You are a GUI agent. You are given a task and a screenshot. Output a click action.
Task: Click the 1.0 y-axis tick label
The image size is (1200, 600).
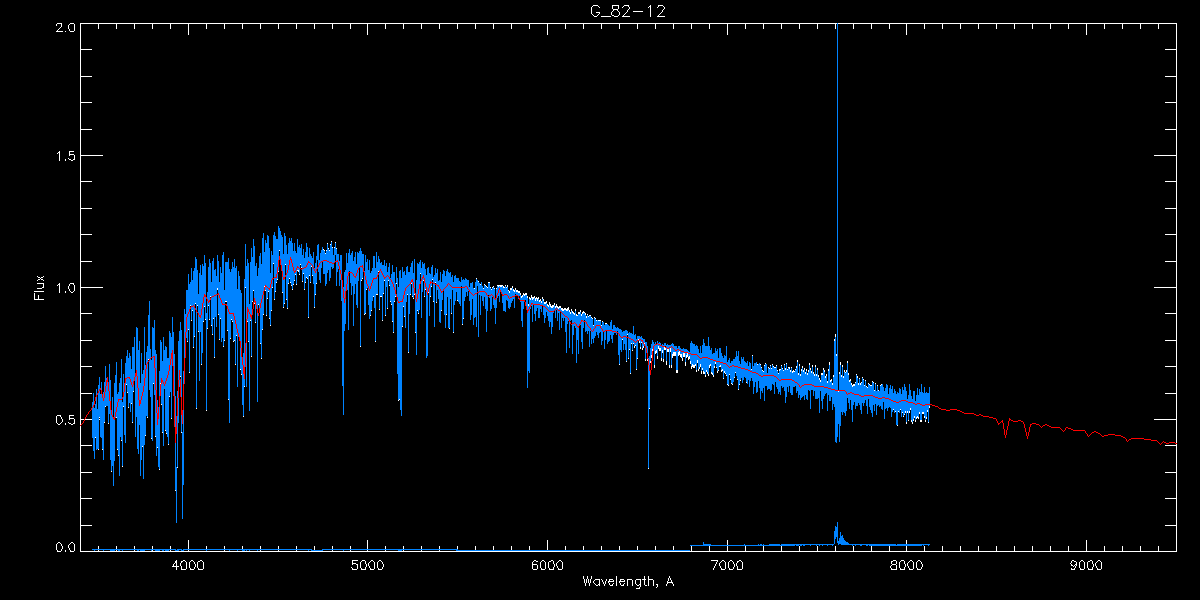point(66,288)
